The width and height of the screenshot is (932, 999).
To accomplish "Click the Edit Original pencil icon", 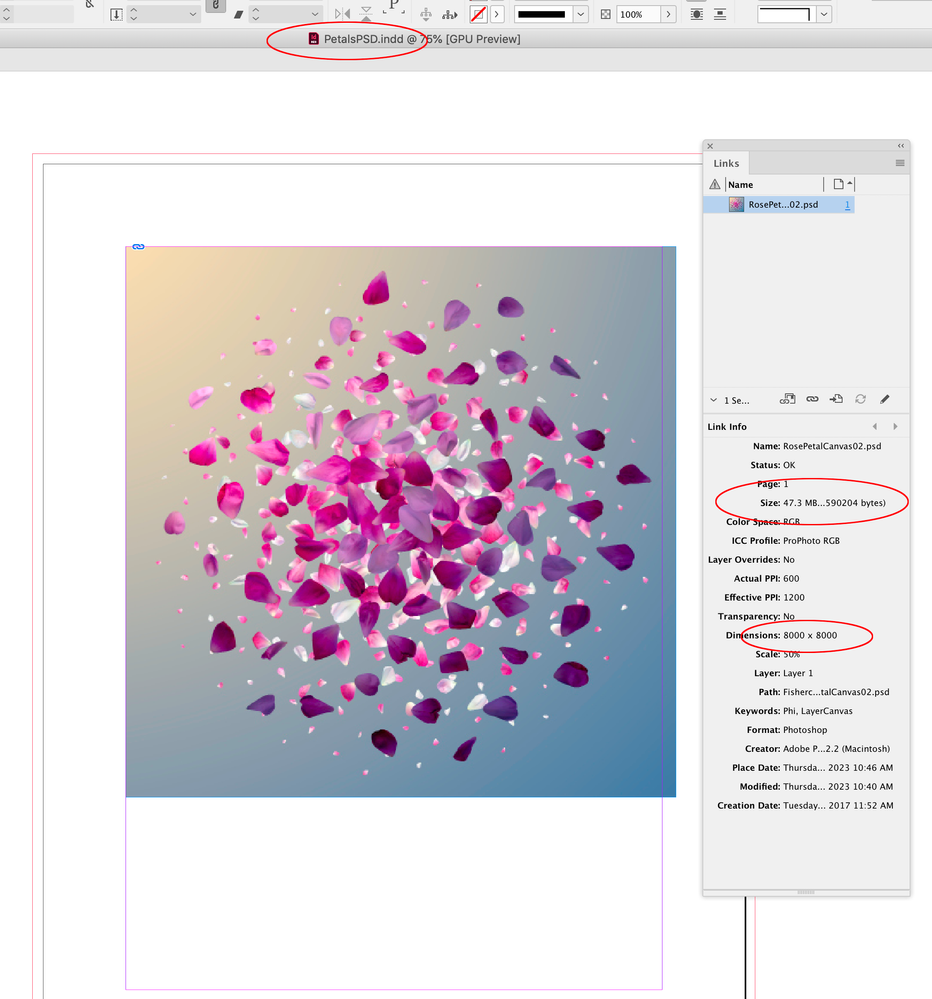I will click(885, 399).
